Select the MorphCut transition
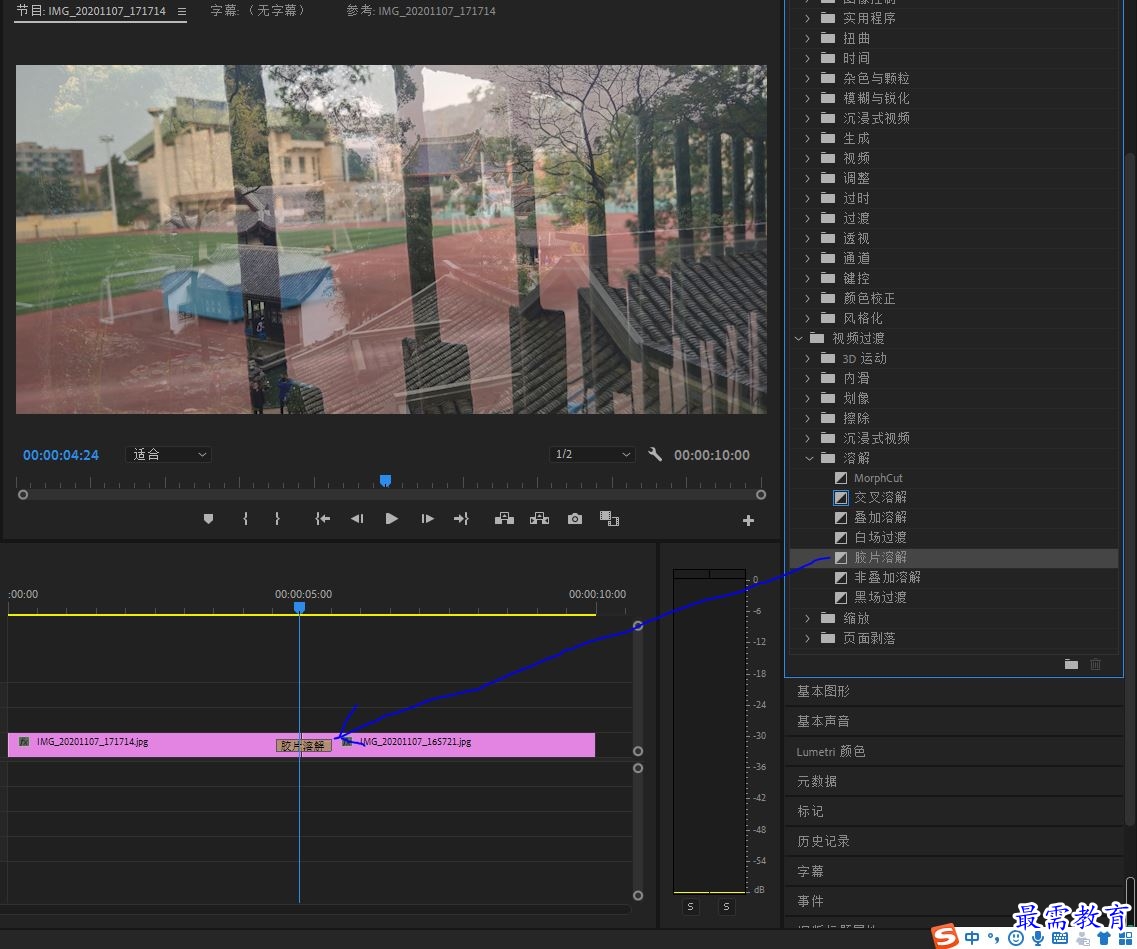1137x949 pixels. pos(878,478)
